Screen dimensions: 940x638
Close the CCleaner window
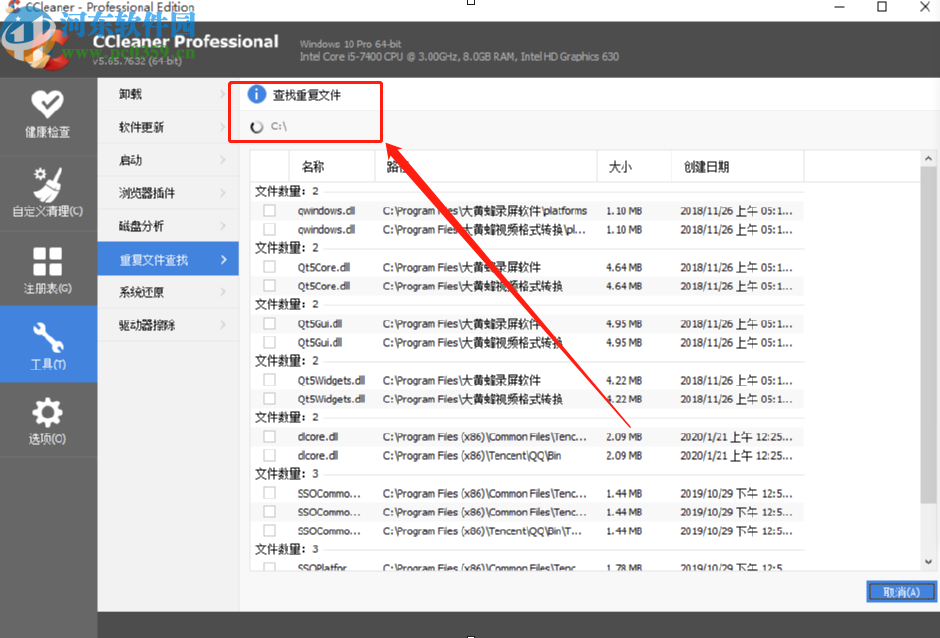tap(925, 7)
